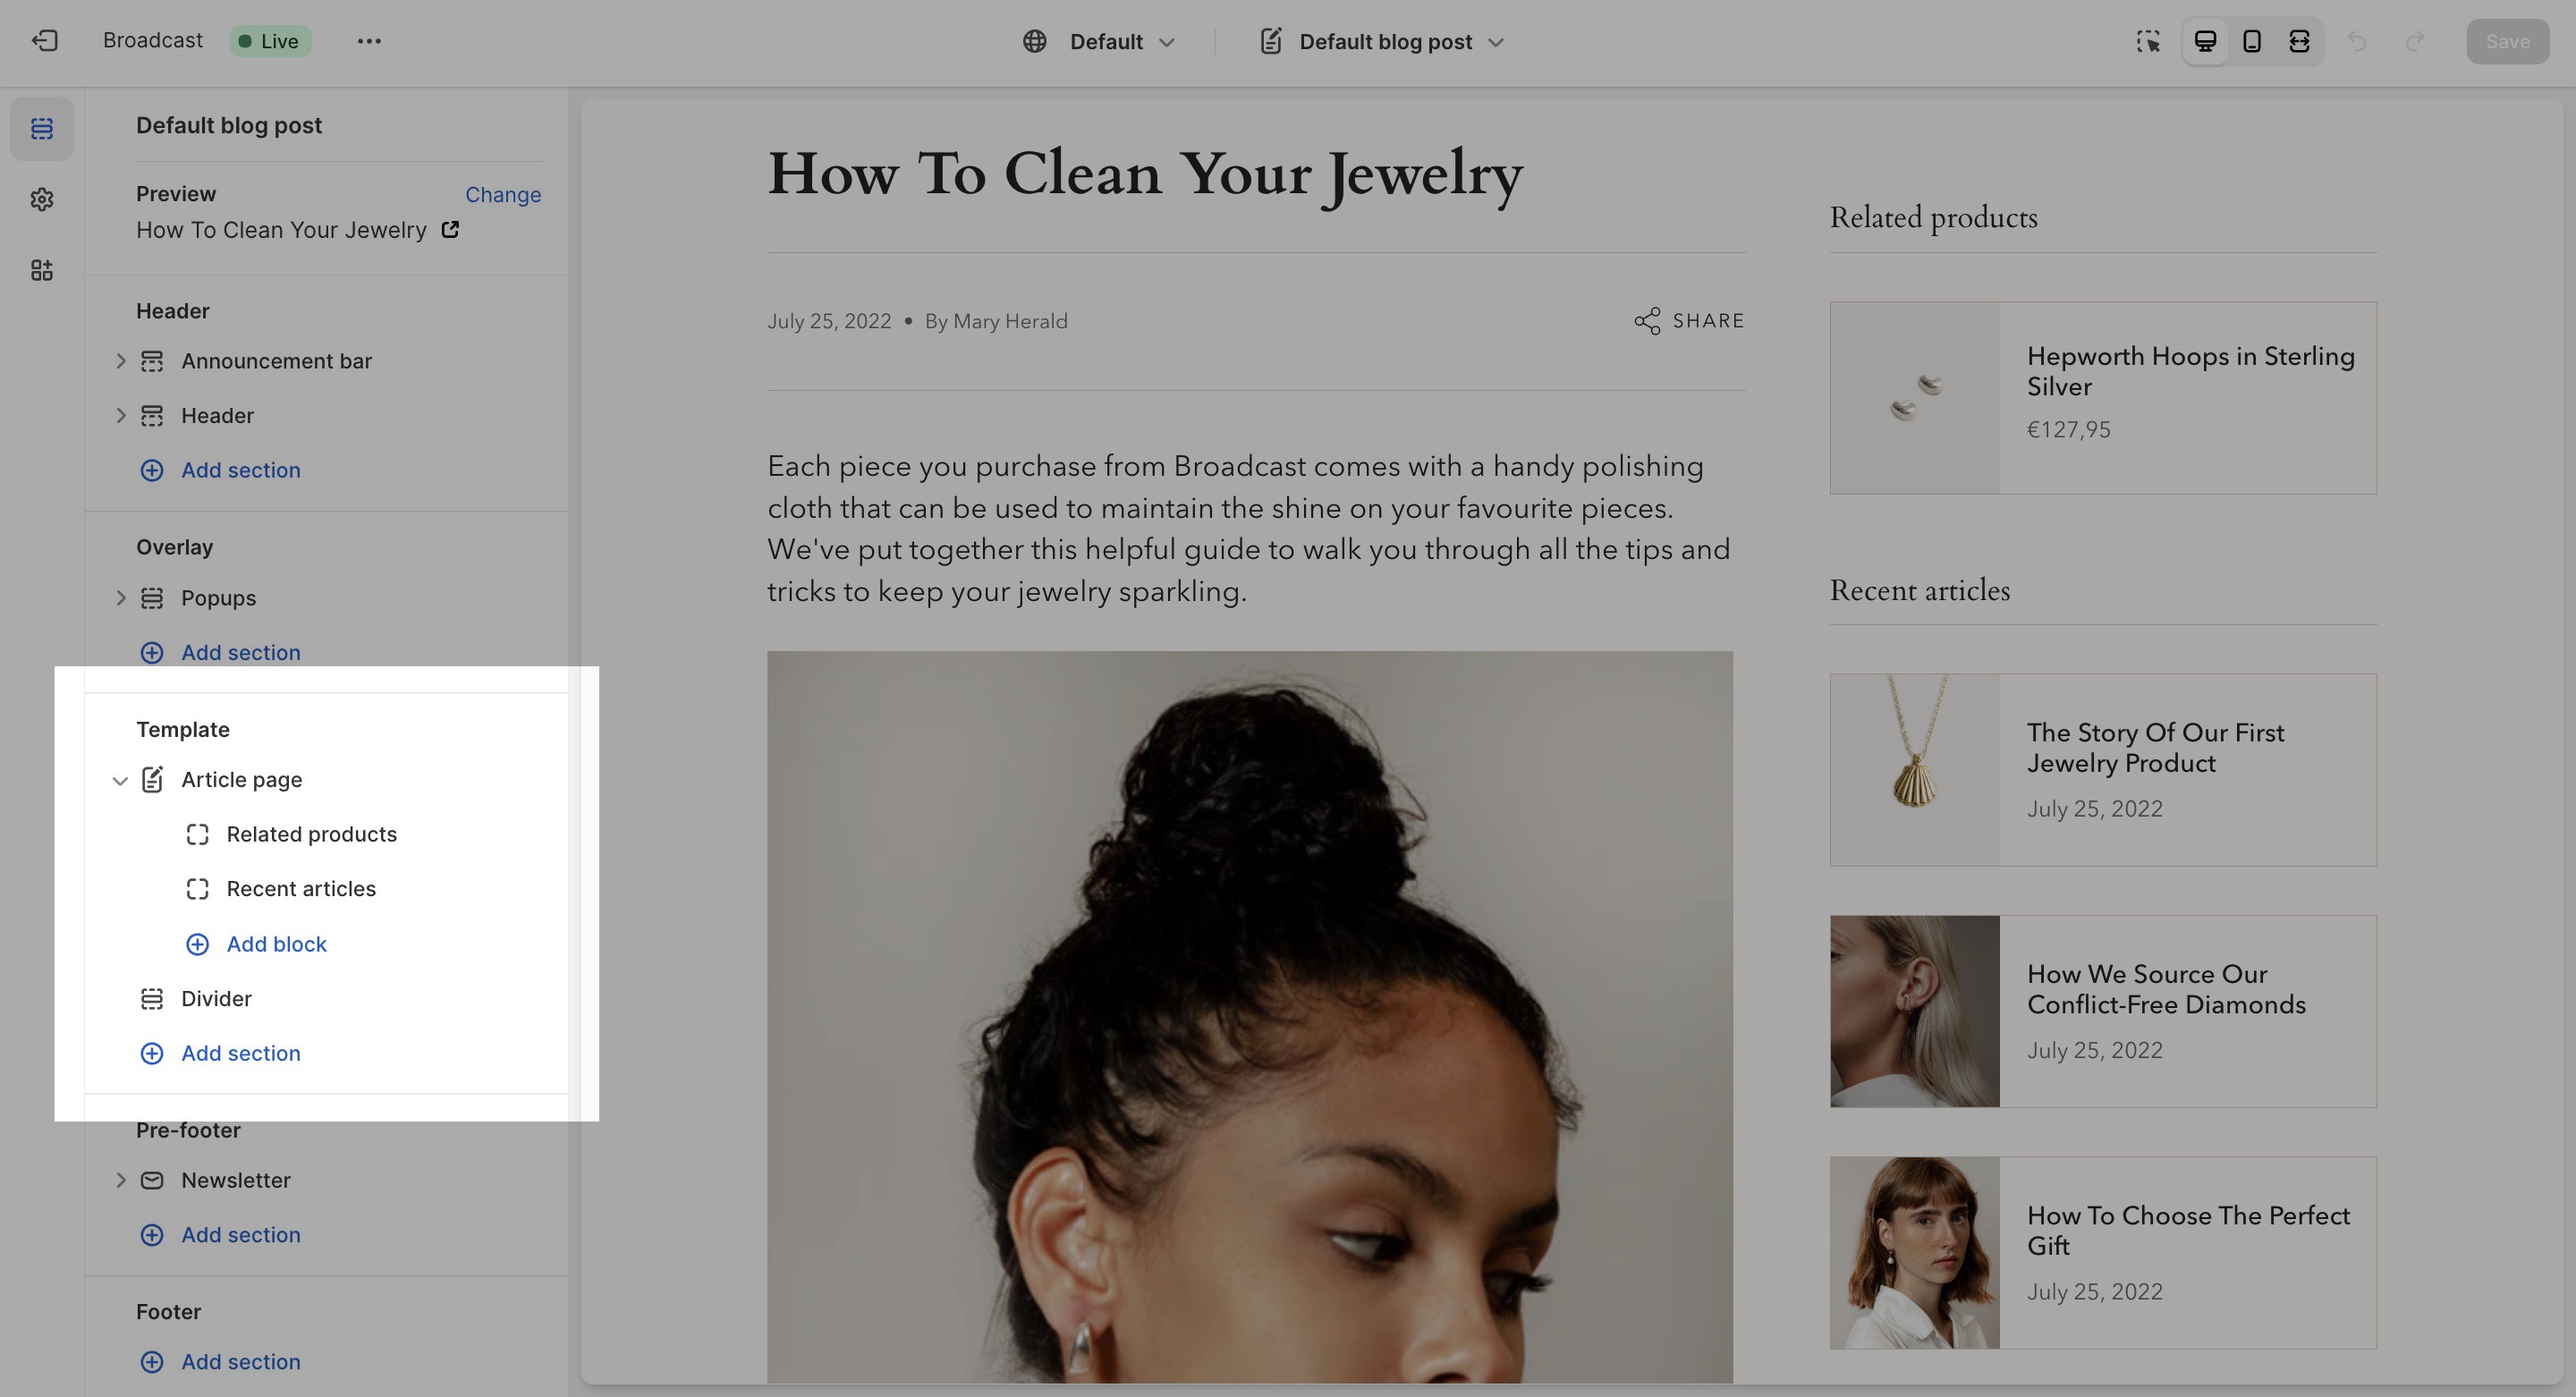
Task: Click the exit editor icon
Action: tap(45, 41)
